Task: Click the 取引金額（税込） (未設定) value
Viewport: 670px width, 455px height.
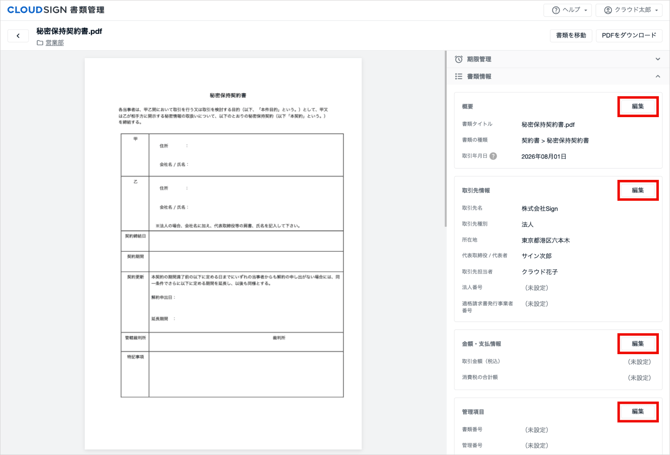Action: 639,362
